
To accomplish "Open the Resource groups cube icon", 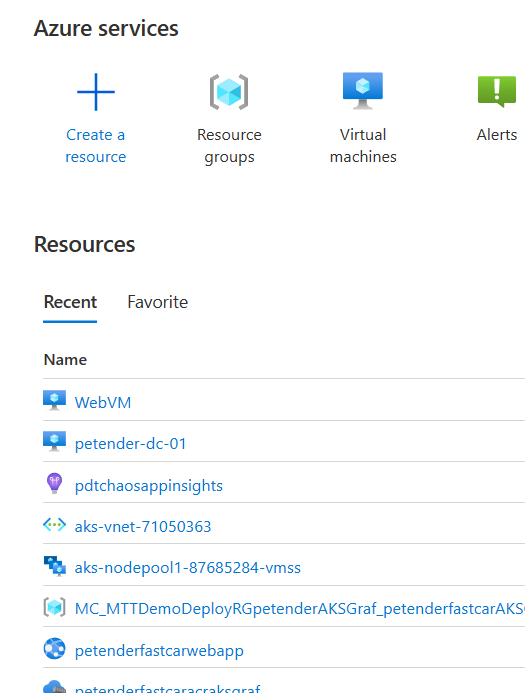I will pos(229,92).
